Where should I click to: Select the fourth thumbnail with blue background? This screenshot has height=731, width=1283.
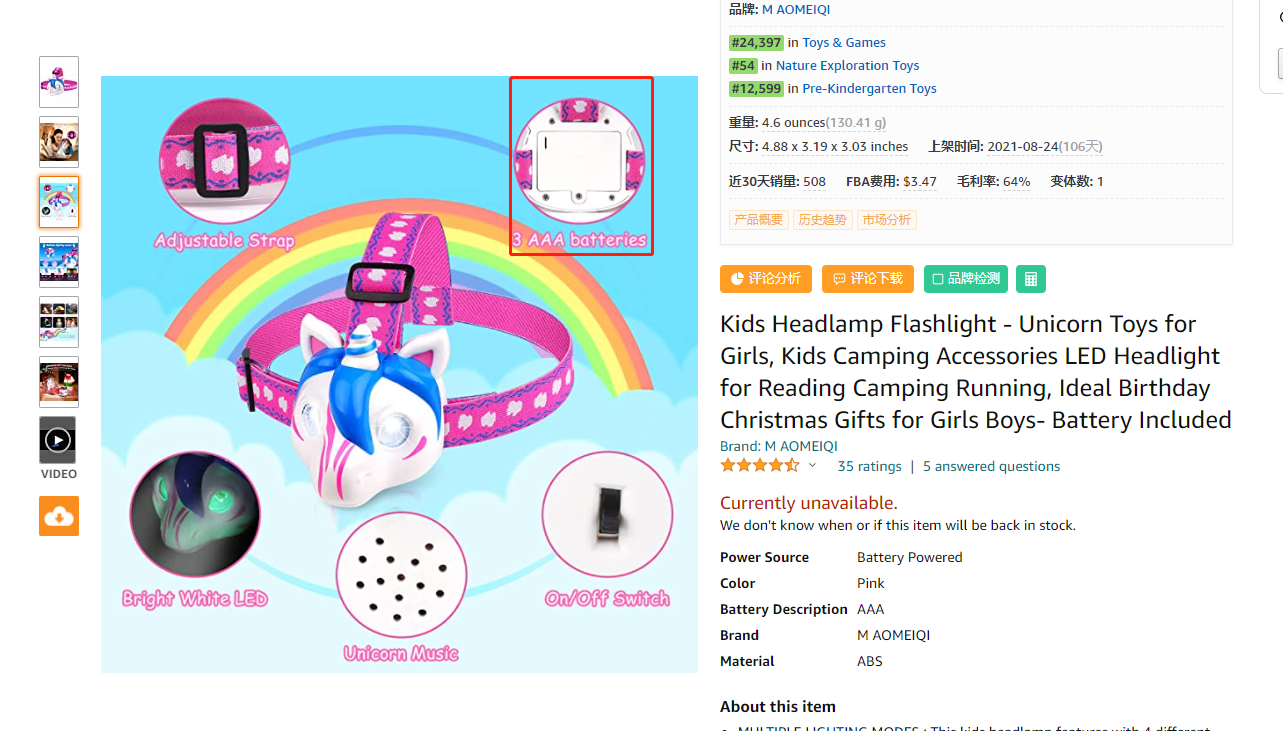(59, 262)
